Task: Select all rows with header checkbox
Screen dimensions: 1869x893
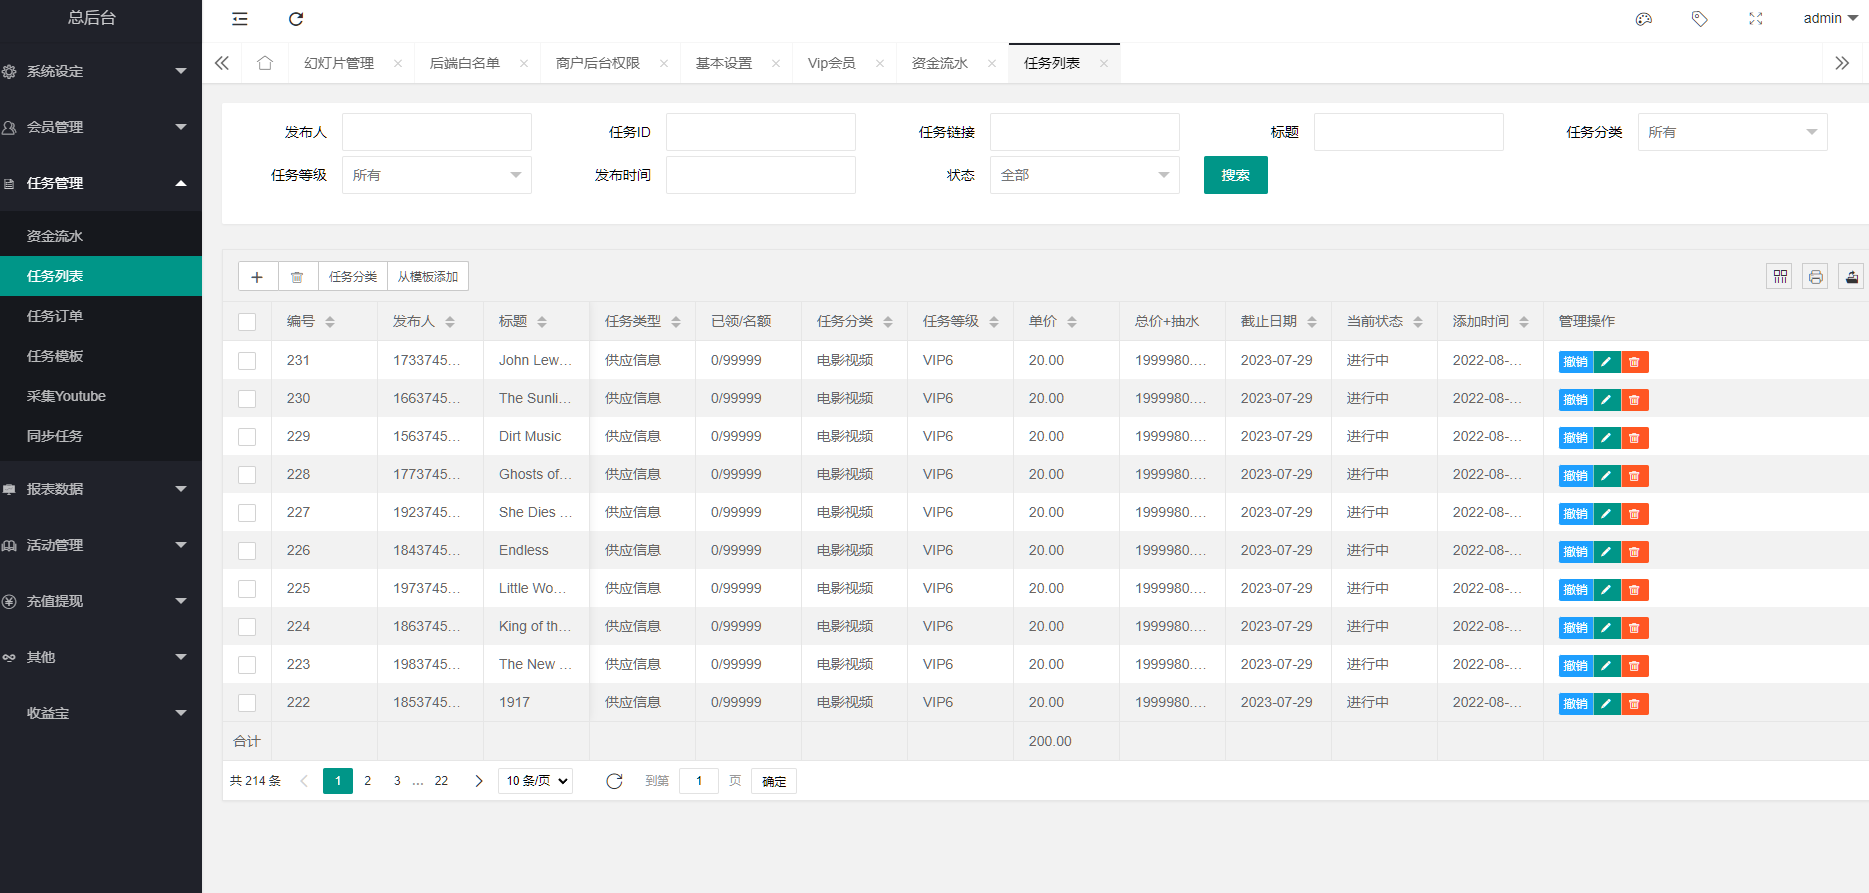Action: point(247,322)
